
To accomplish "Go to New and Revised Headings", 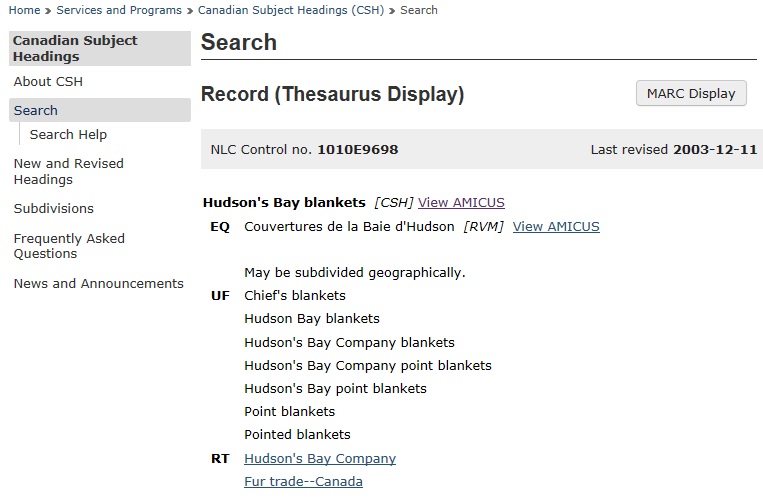I will tap(68, 171).
